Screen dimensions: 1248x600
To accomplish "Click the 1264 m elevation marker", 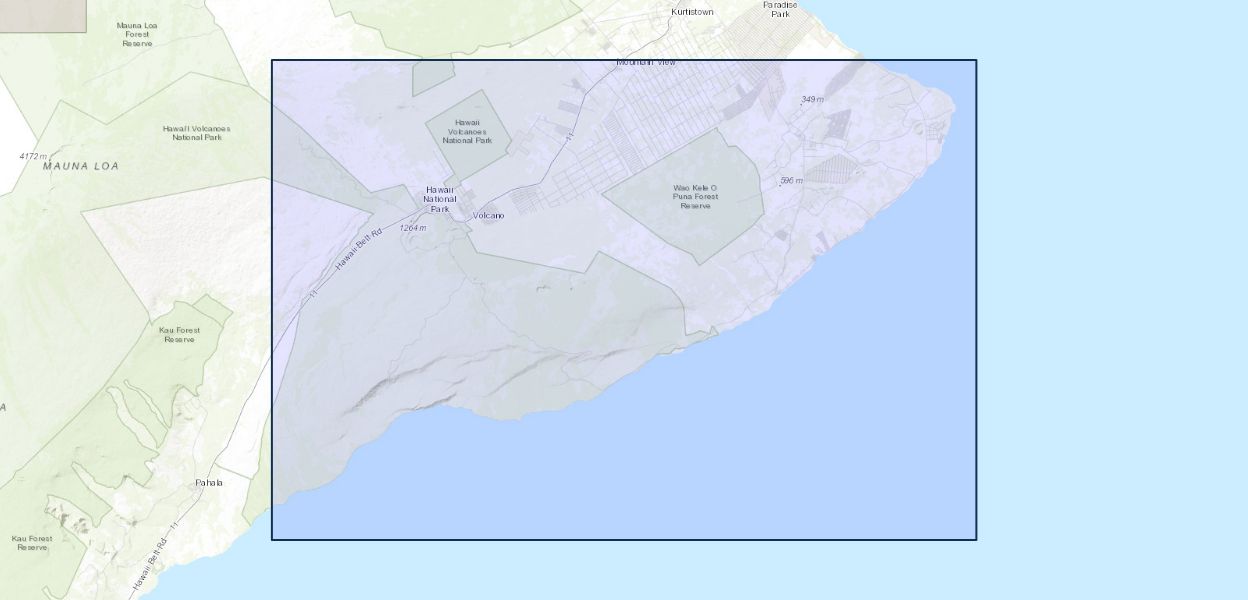I will click(413, 228).
